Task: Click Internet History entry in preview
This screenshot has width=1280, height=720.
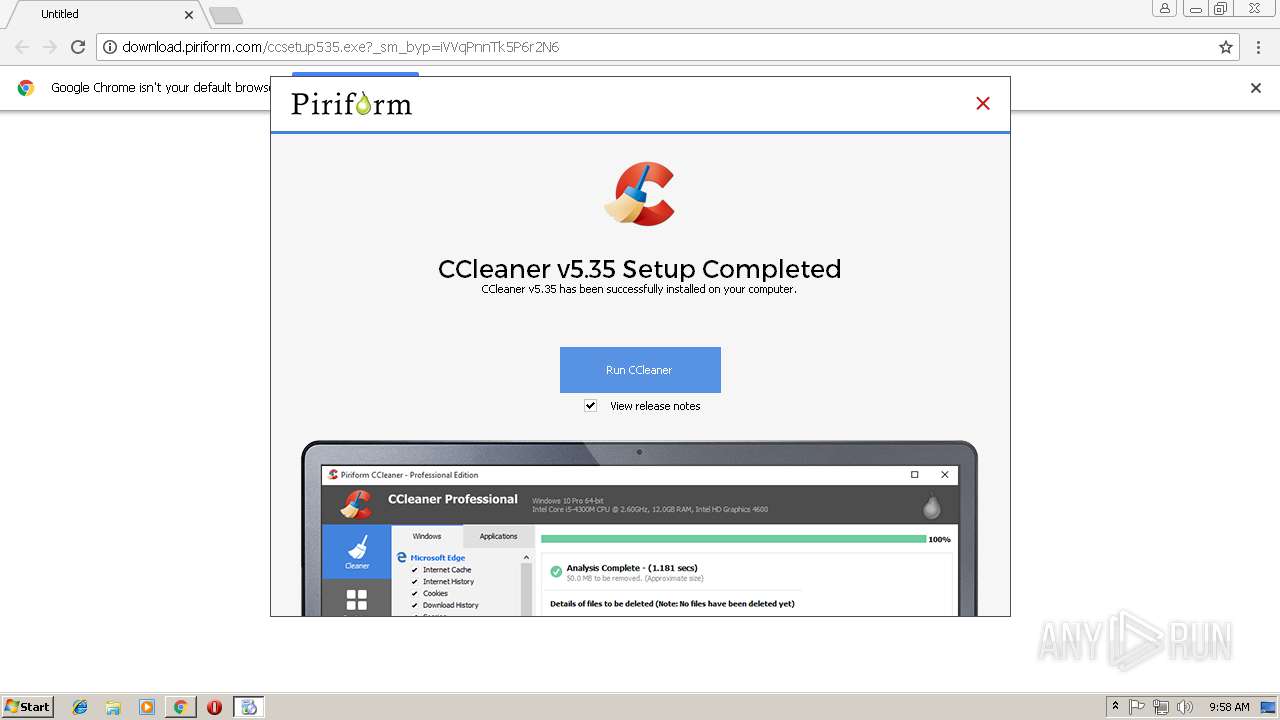Action: coord(448,582)
